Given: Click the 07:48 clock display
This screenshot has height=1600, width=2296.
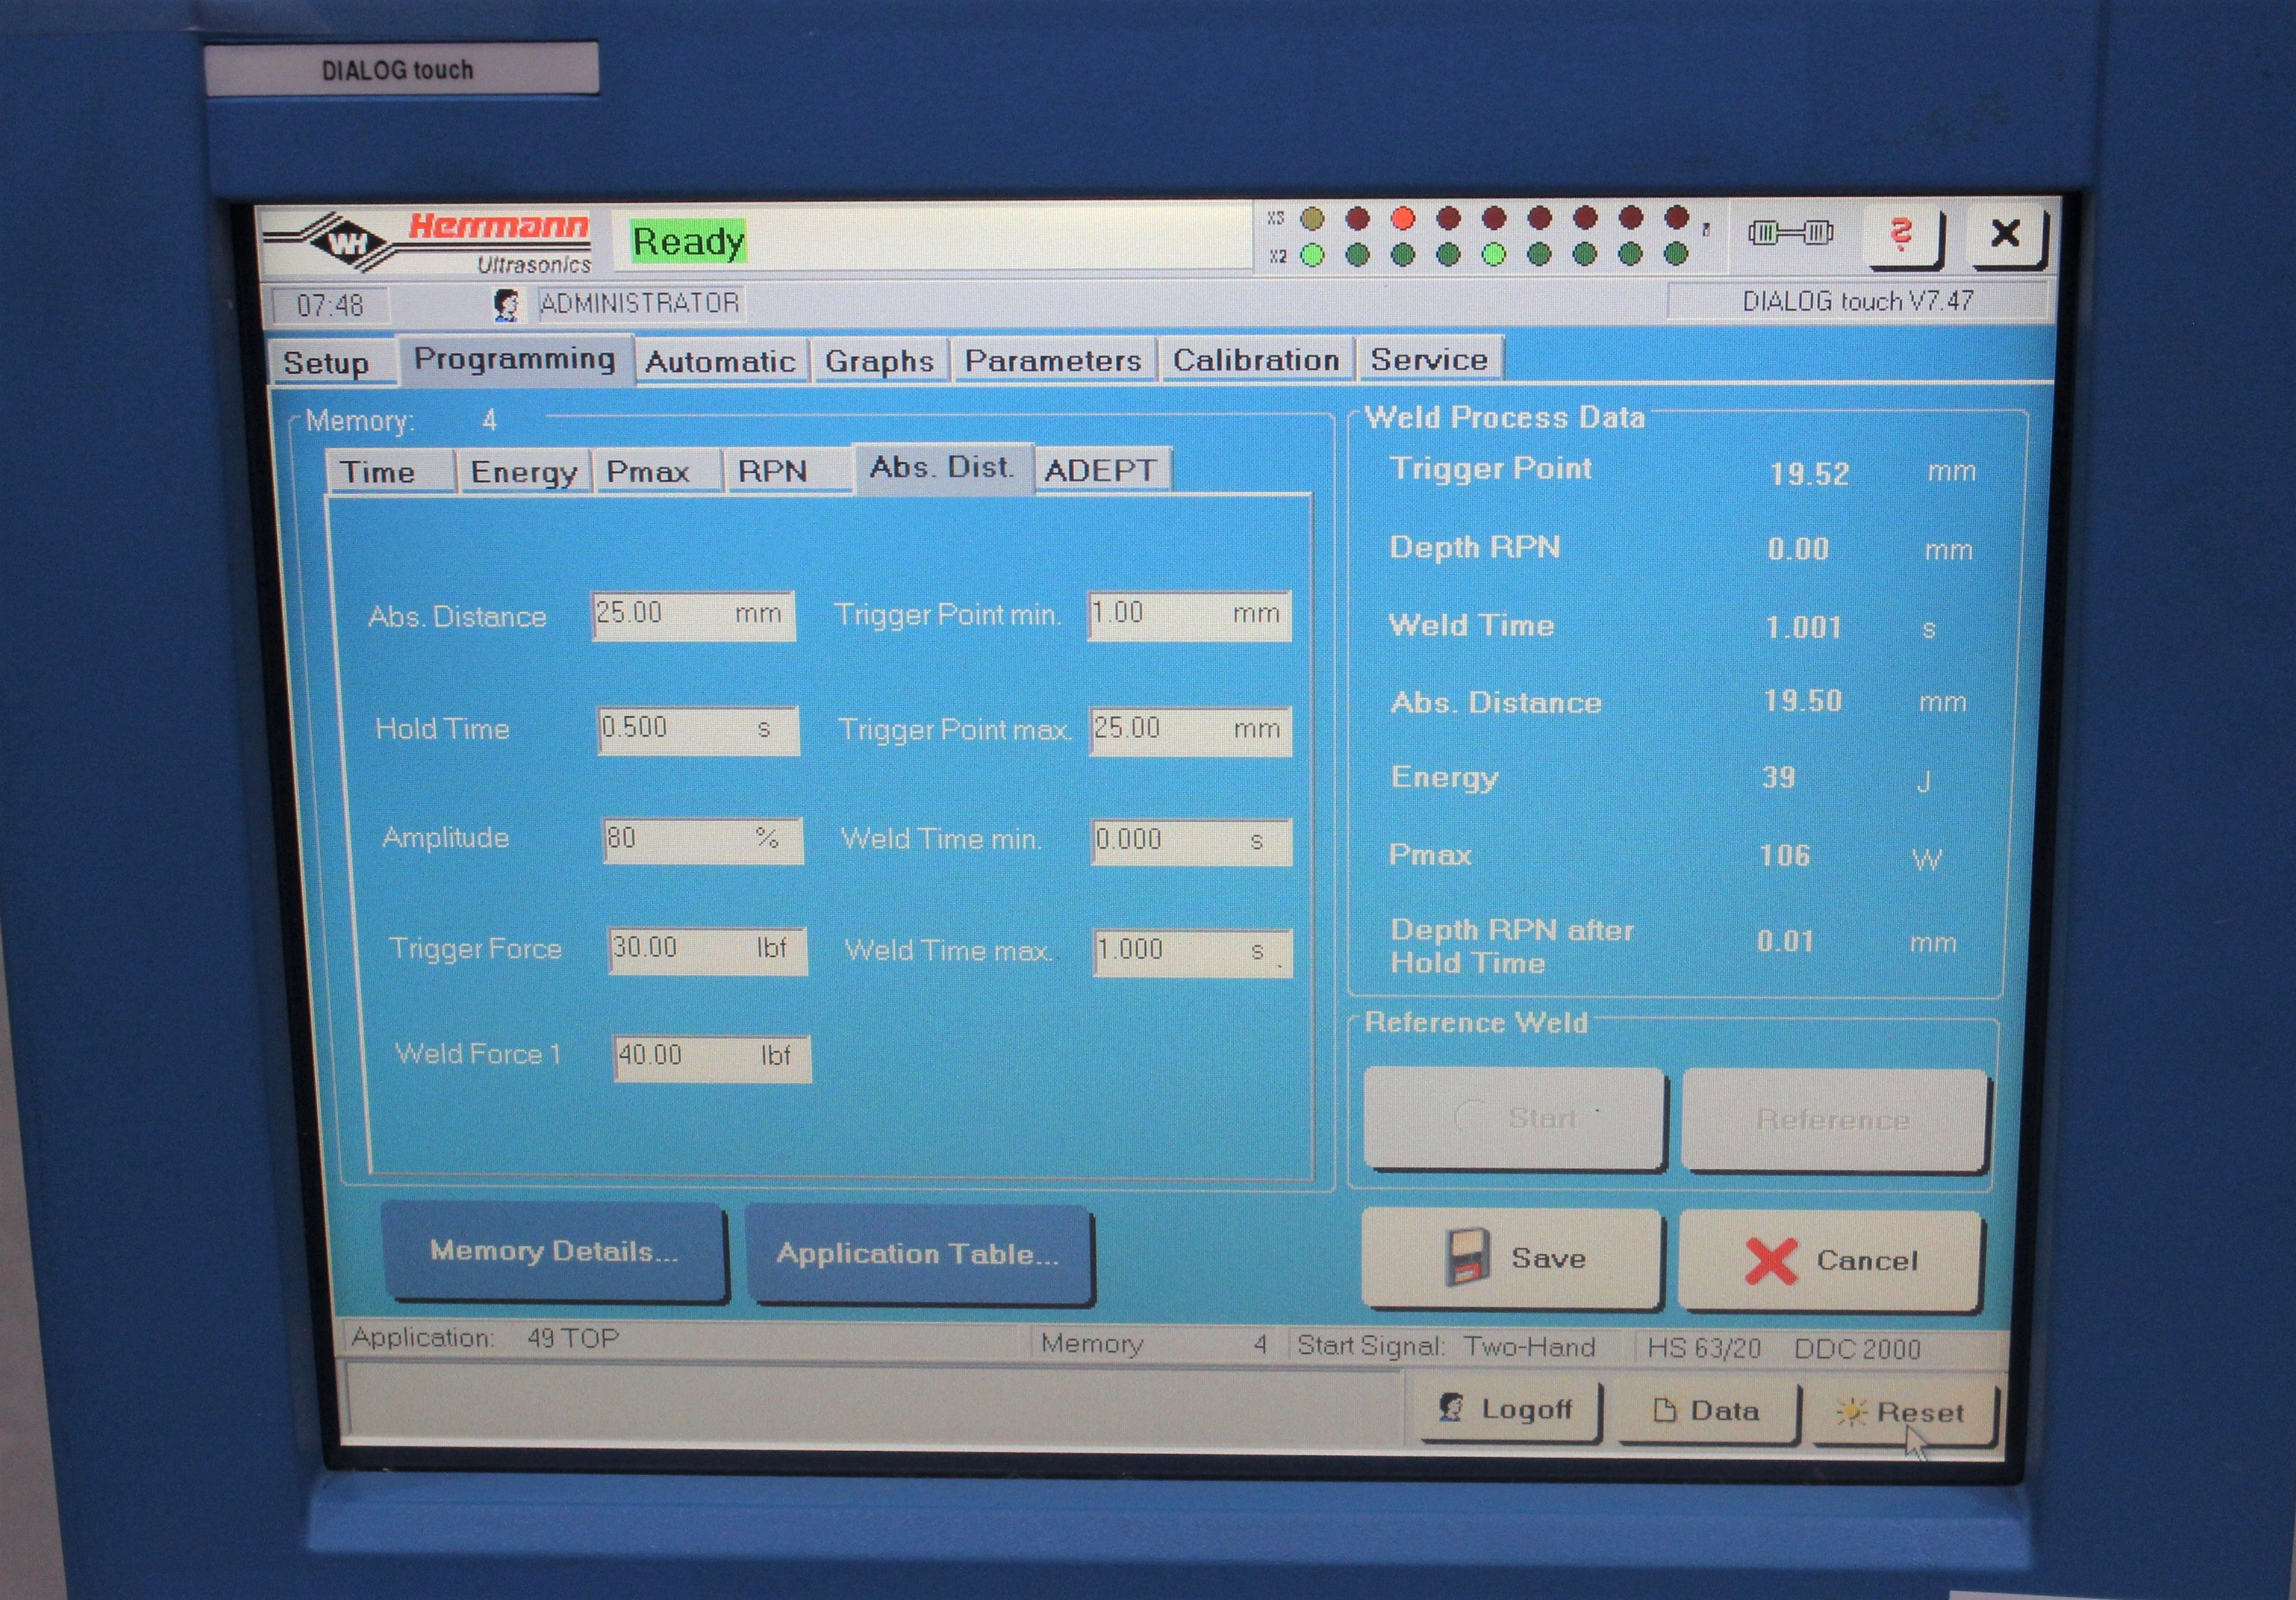Looking at the screenshot, I should point(330,305).
